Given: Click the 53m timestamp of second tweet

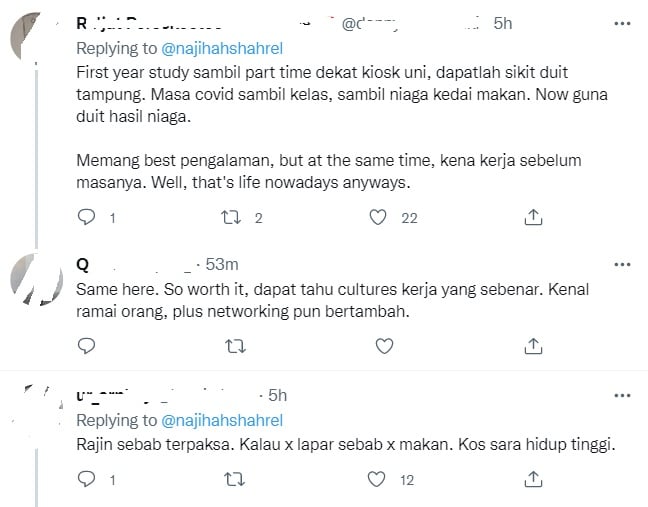Looking at the screenshot, I should point(221,264).
